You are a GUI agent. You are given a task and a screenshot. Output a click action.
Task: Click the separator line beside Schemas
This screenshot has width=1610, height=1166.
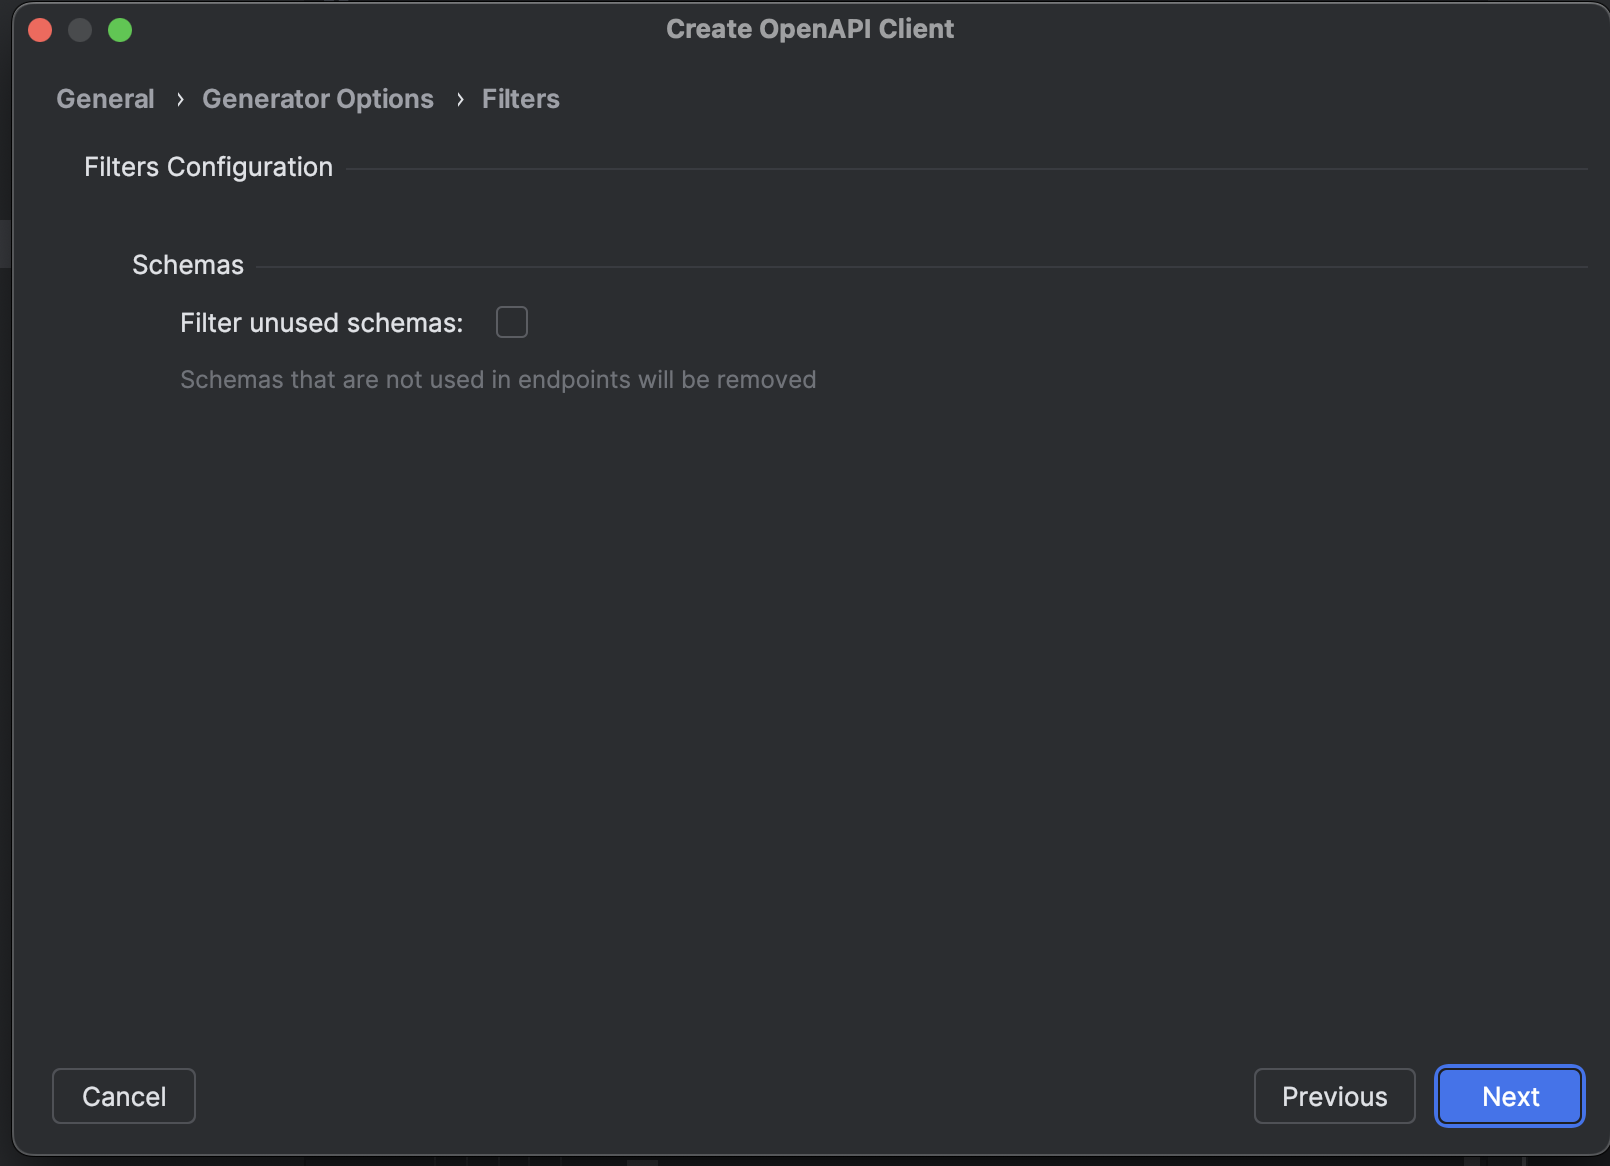pos(920,267)
